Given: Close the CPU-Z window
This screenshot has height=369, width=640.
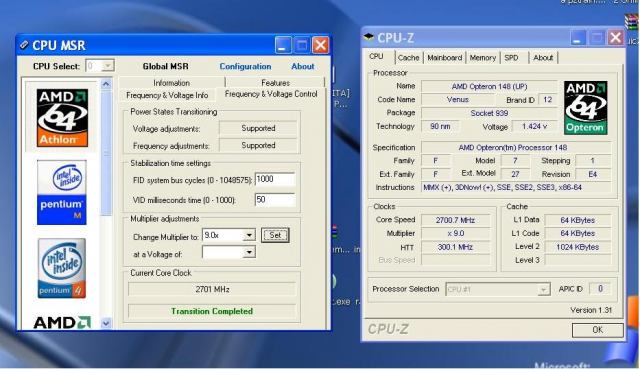Looking at the screenshot, I should click(x=616, y=38).
